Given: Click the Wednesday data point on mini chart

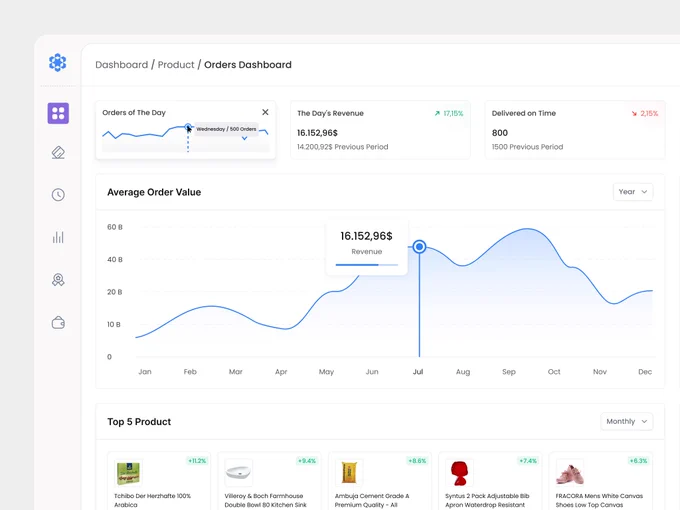Looking at the screenshot, I should 188,127.
